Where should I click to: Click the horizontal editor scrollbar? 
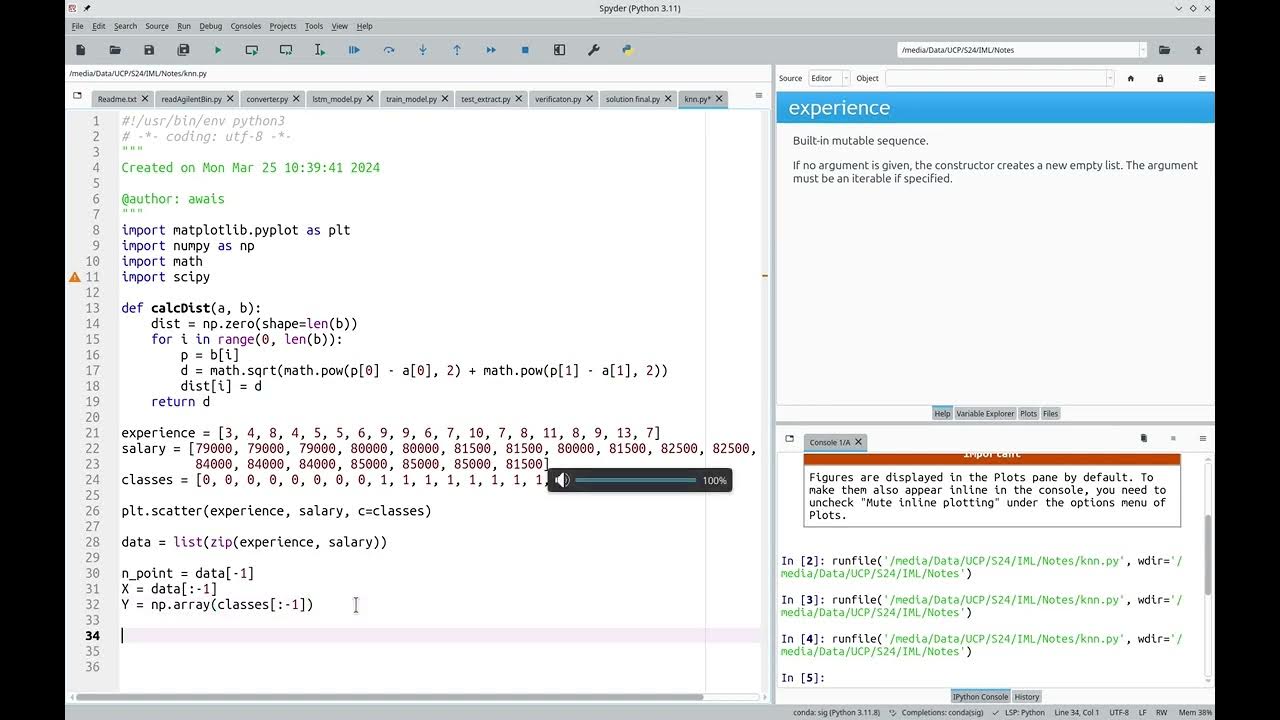[x=391, y=697]
